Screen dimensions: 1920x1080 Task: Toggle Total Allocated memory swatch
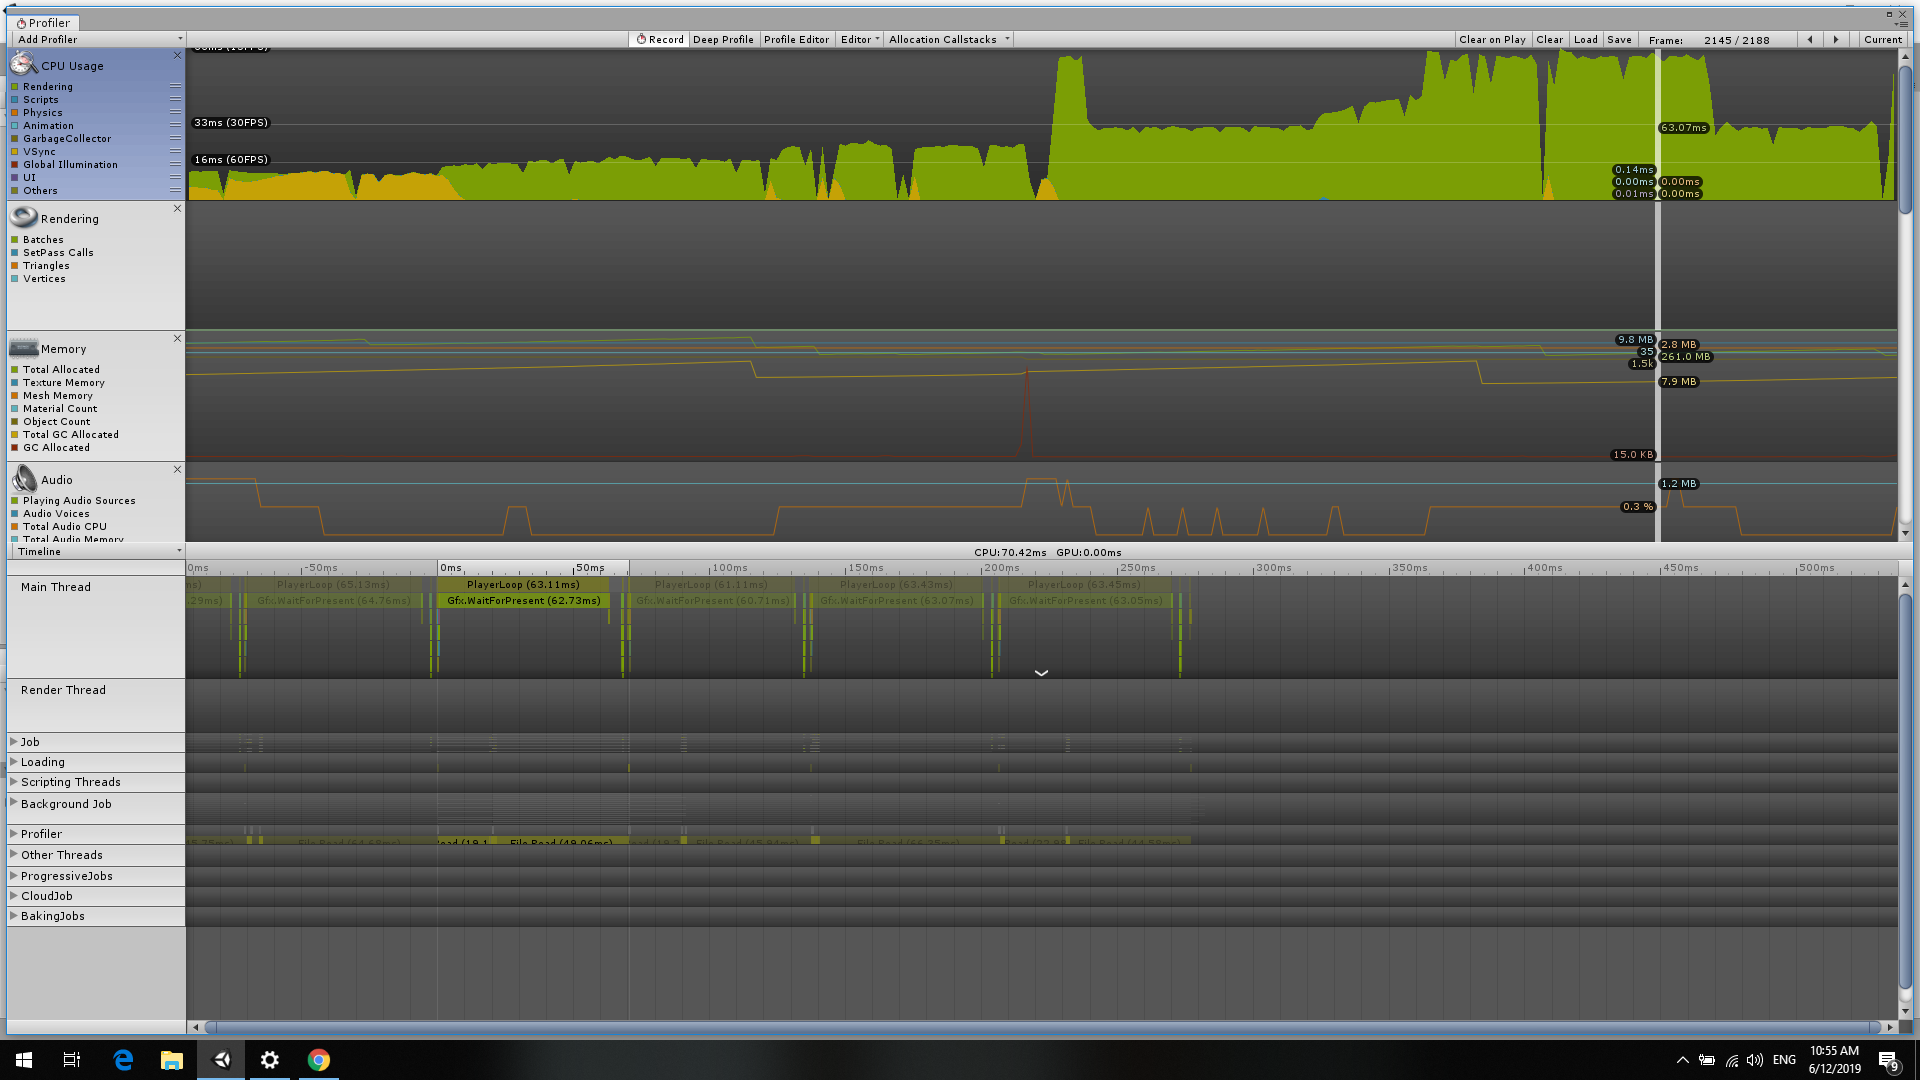tap(15, 370)
